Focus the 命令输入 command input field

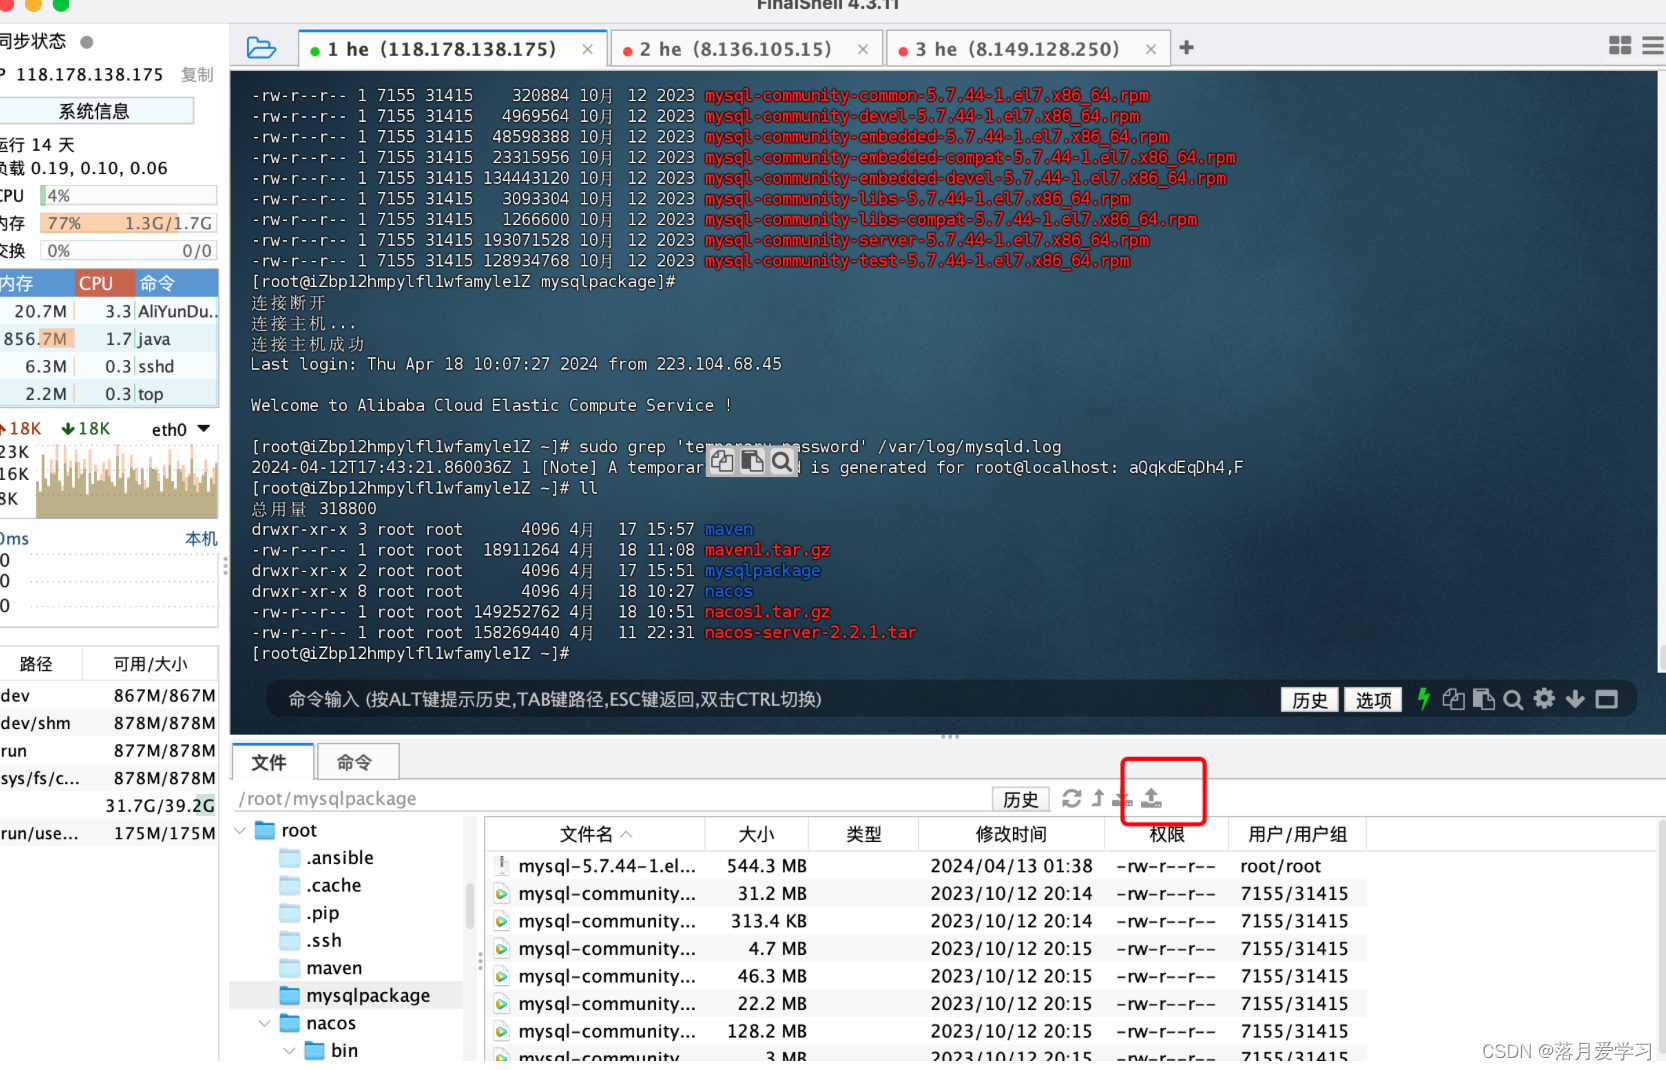[770, 699]
